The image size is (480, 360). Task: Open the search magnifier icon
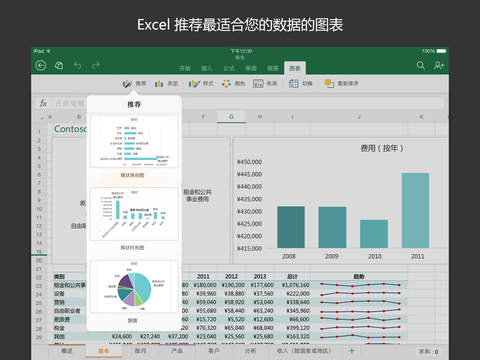pos(421,65)
